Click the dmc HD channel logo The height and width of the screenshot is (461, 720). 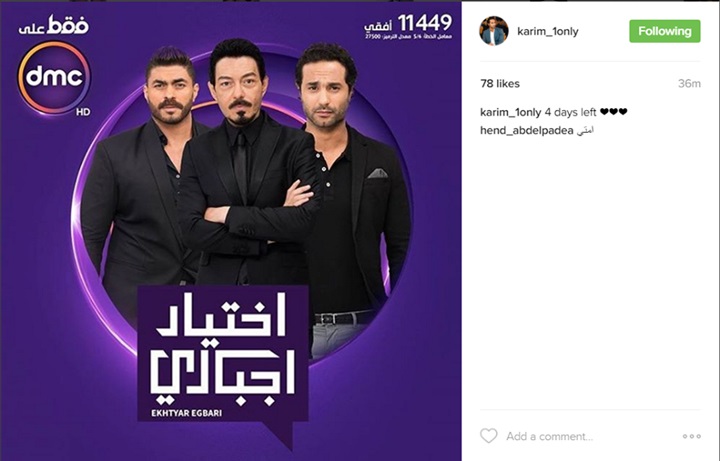[x=55, y=79]
